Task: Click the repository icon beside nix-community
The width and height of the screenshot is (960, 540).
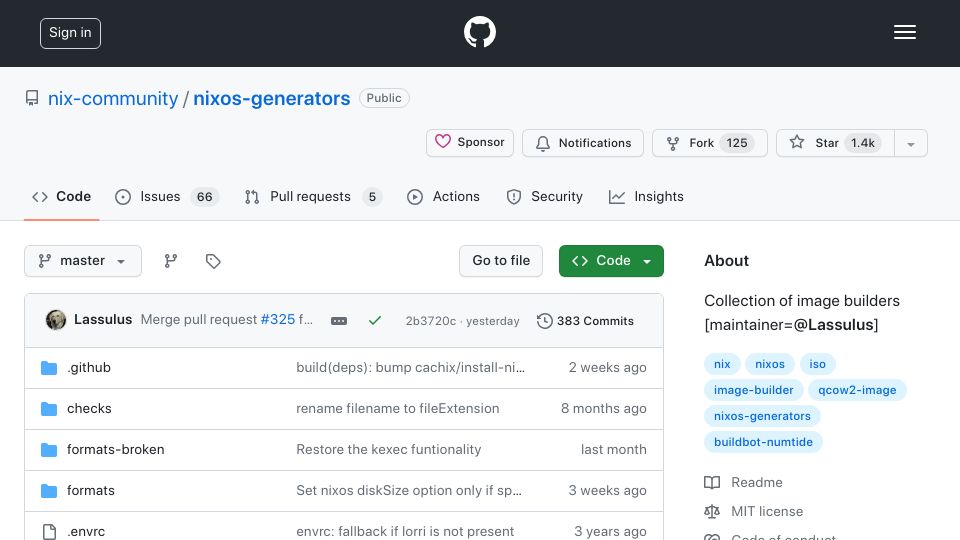Action: tap(32, 99)
